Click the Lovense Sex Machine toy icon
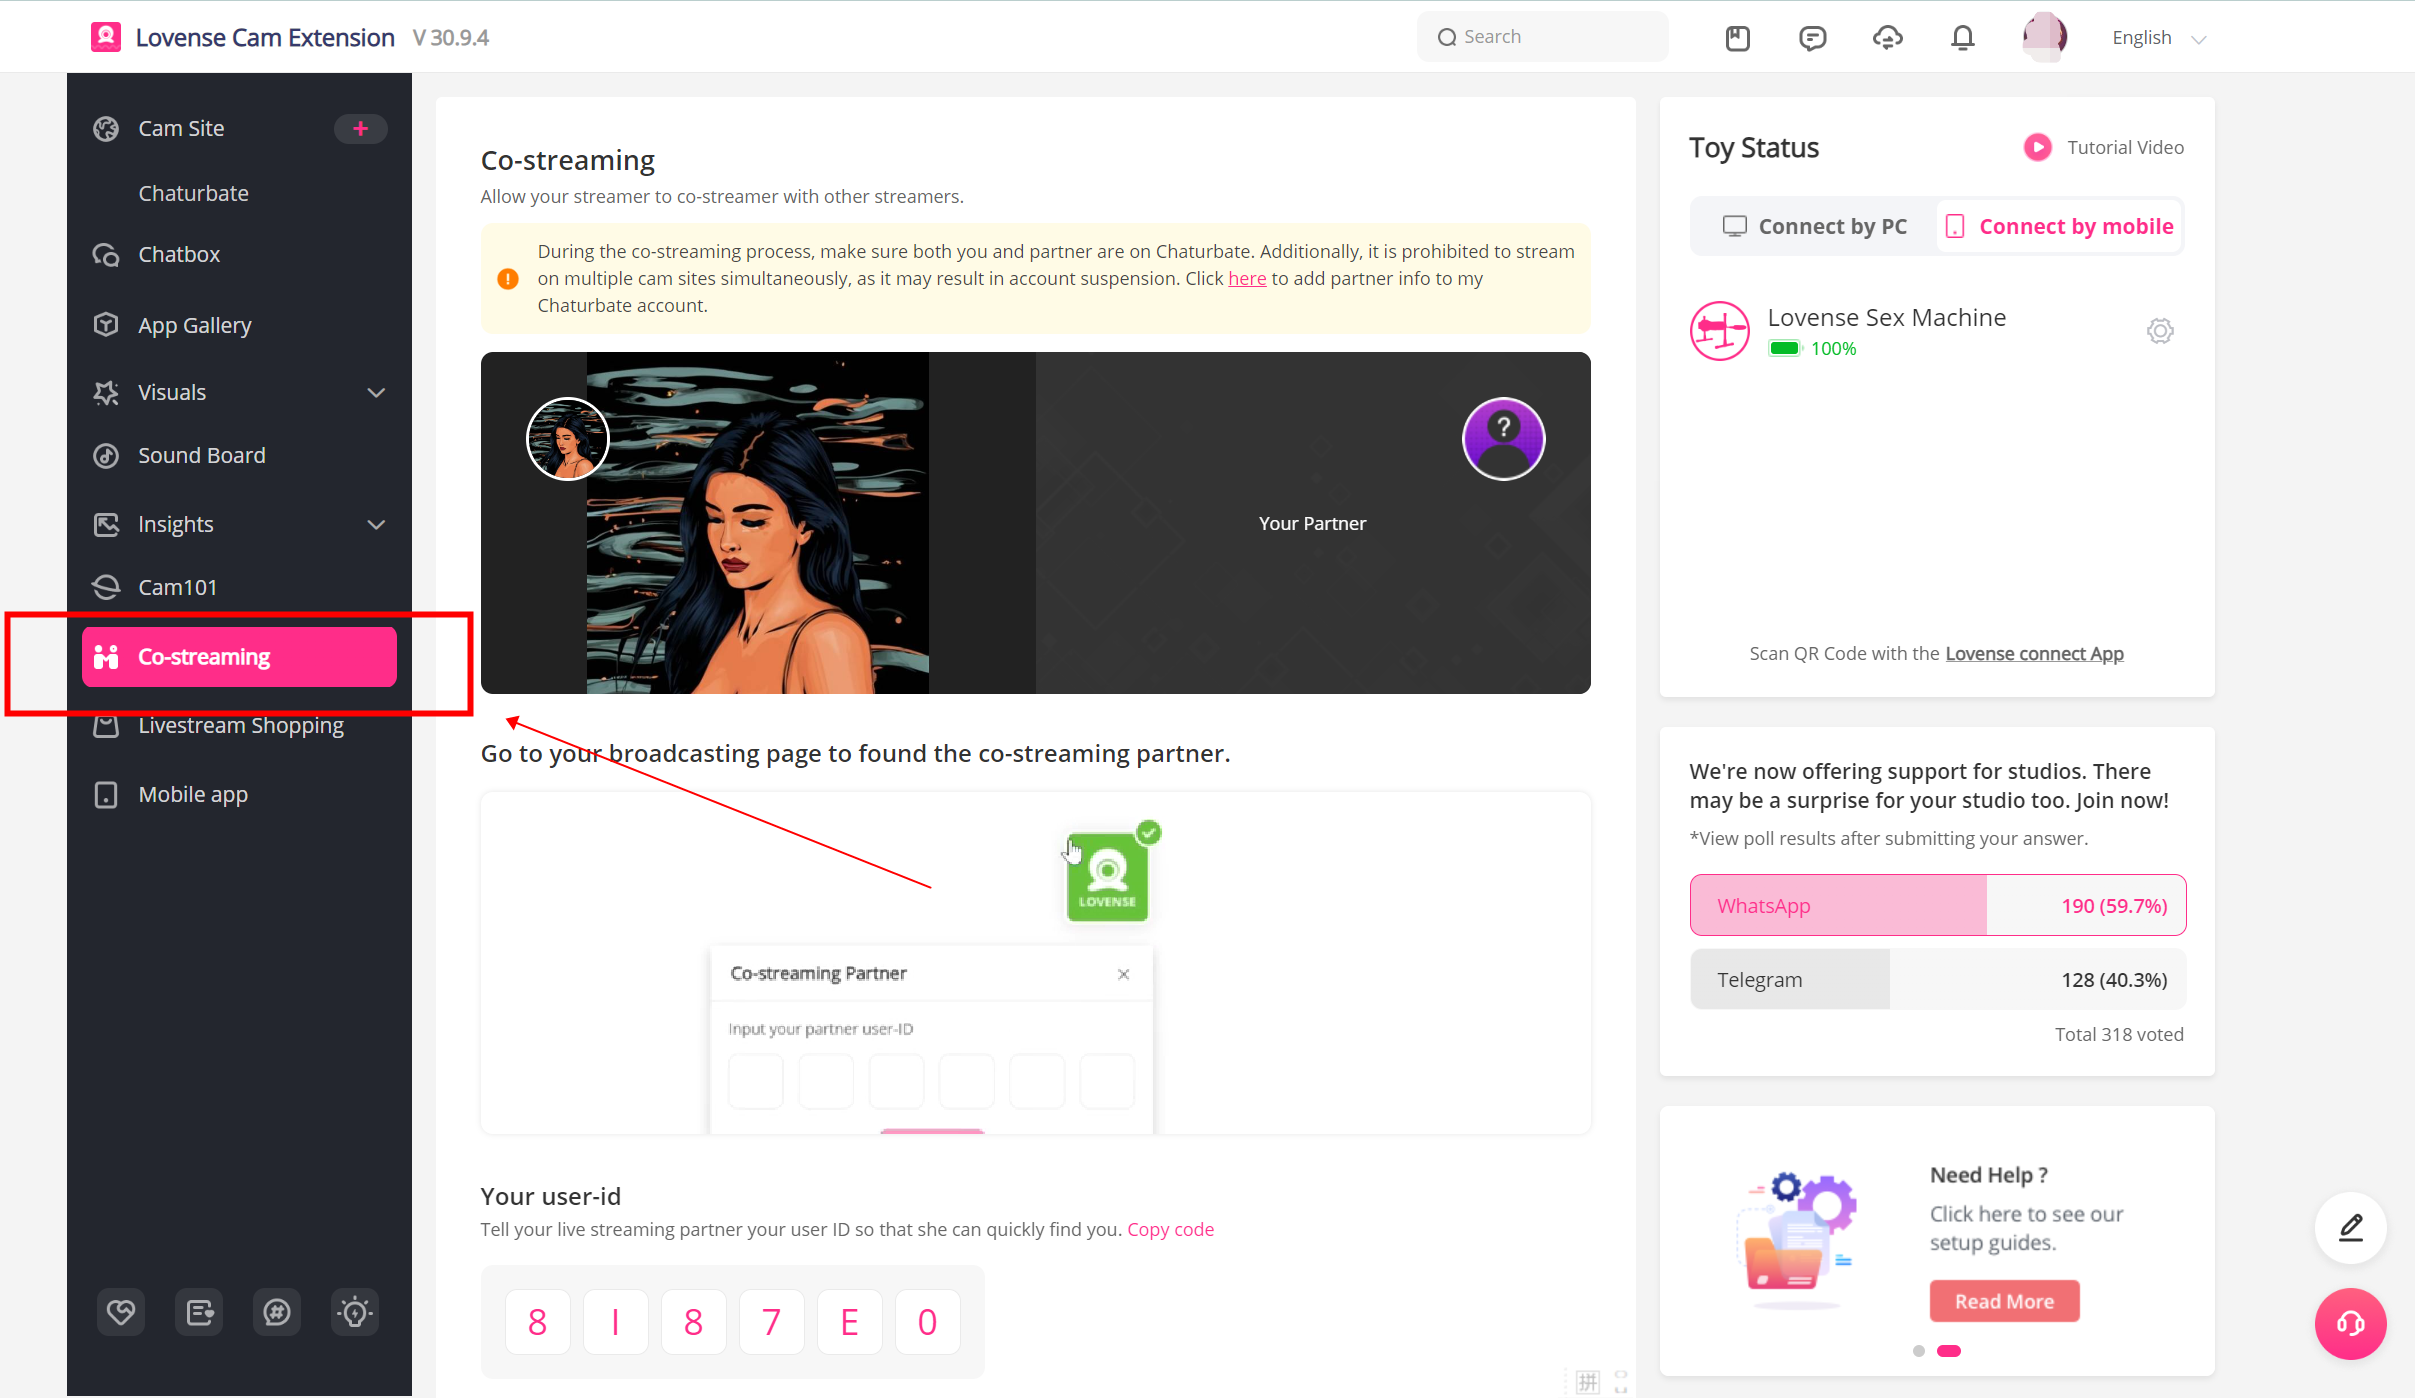2415x1400 pixels. click(x=1720, y=331)
